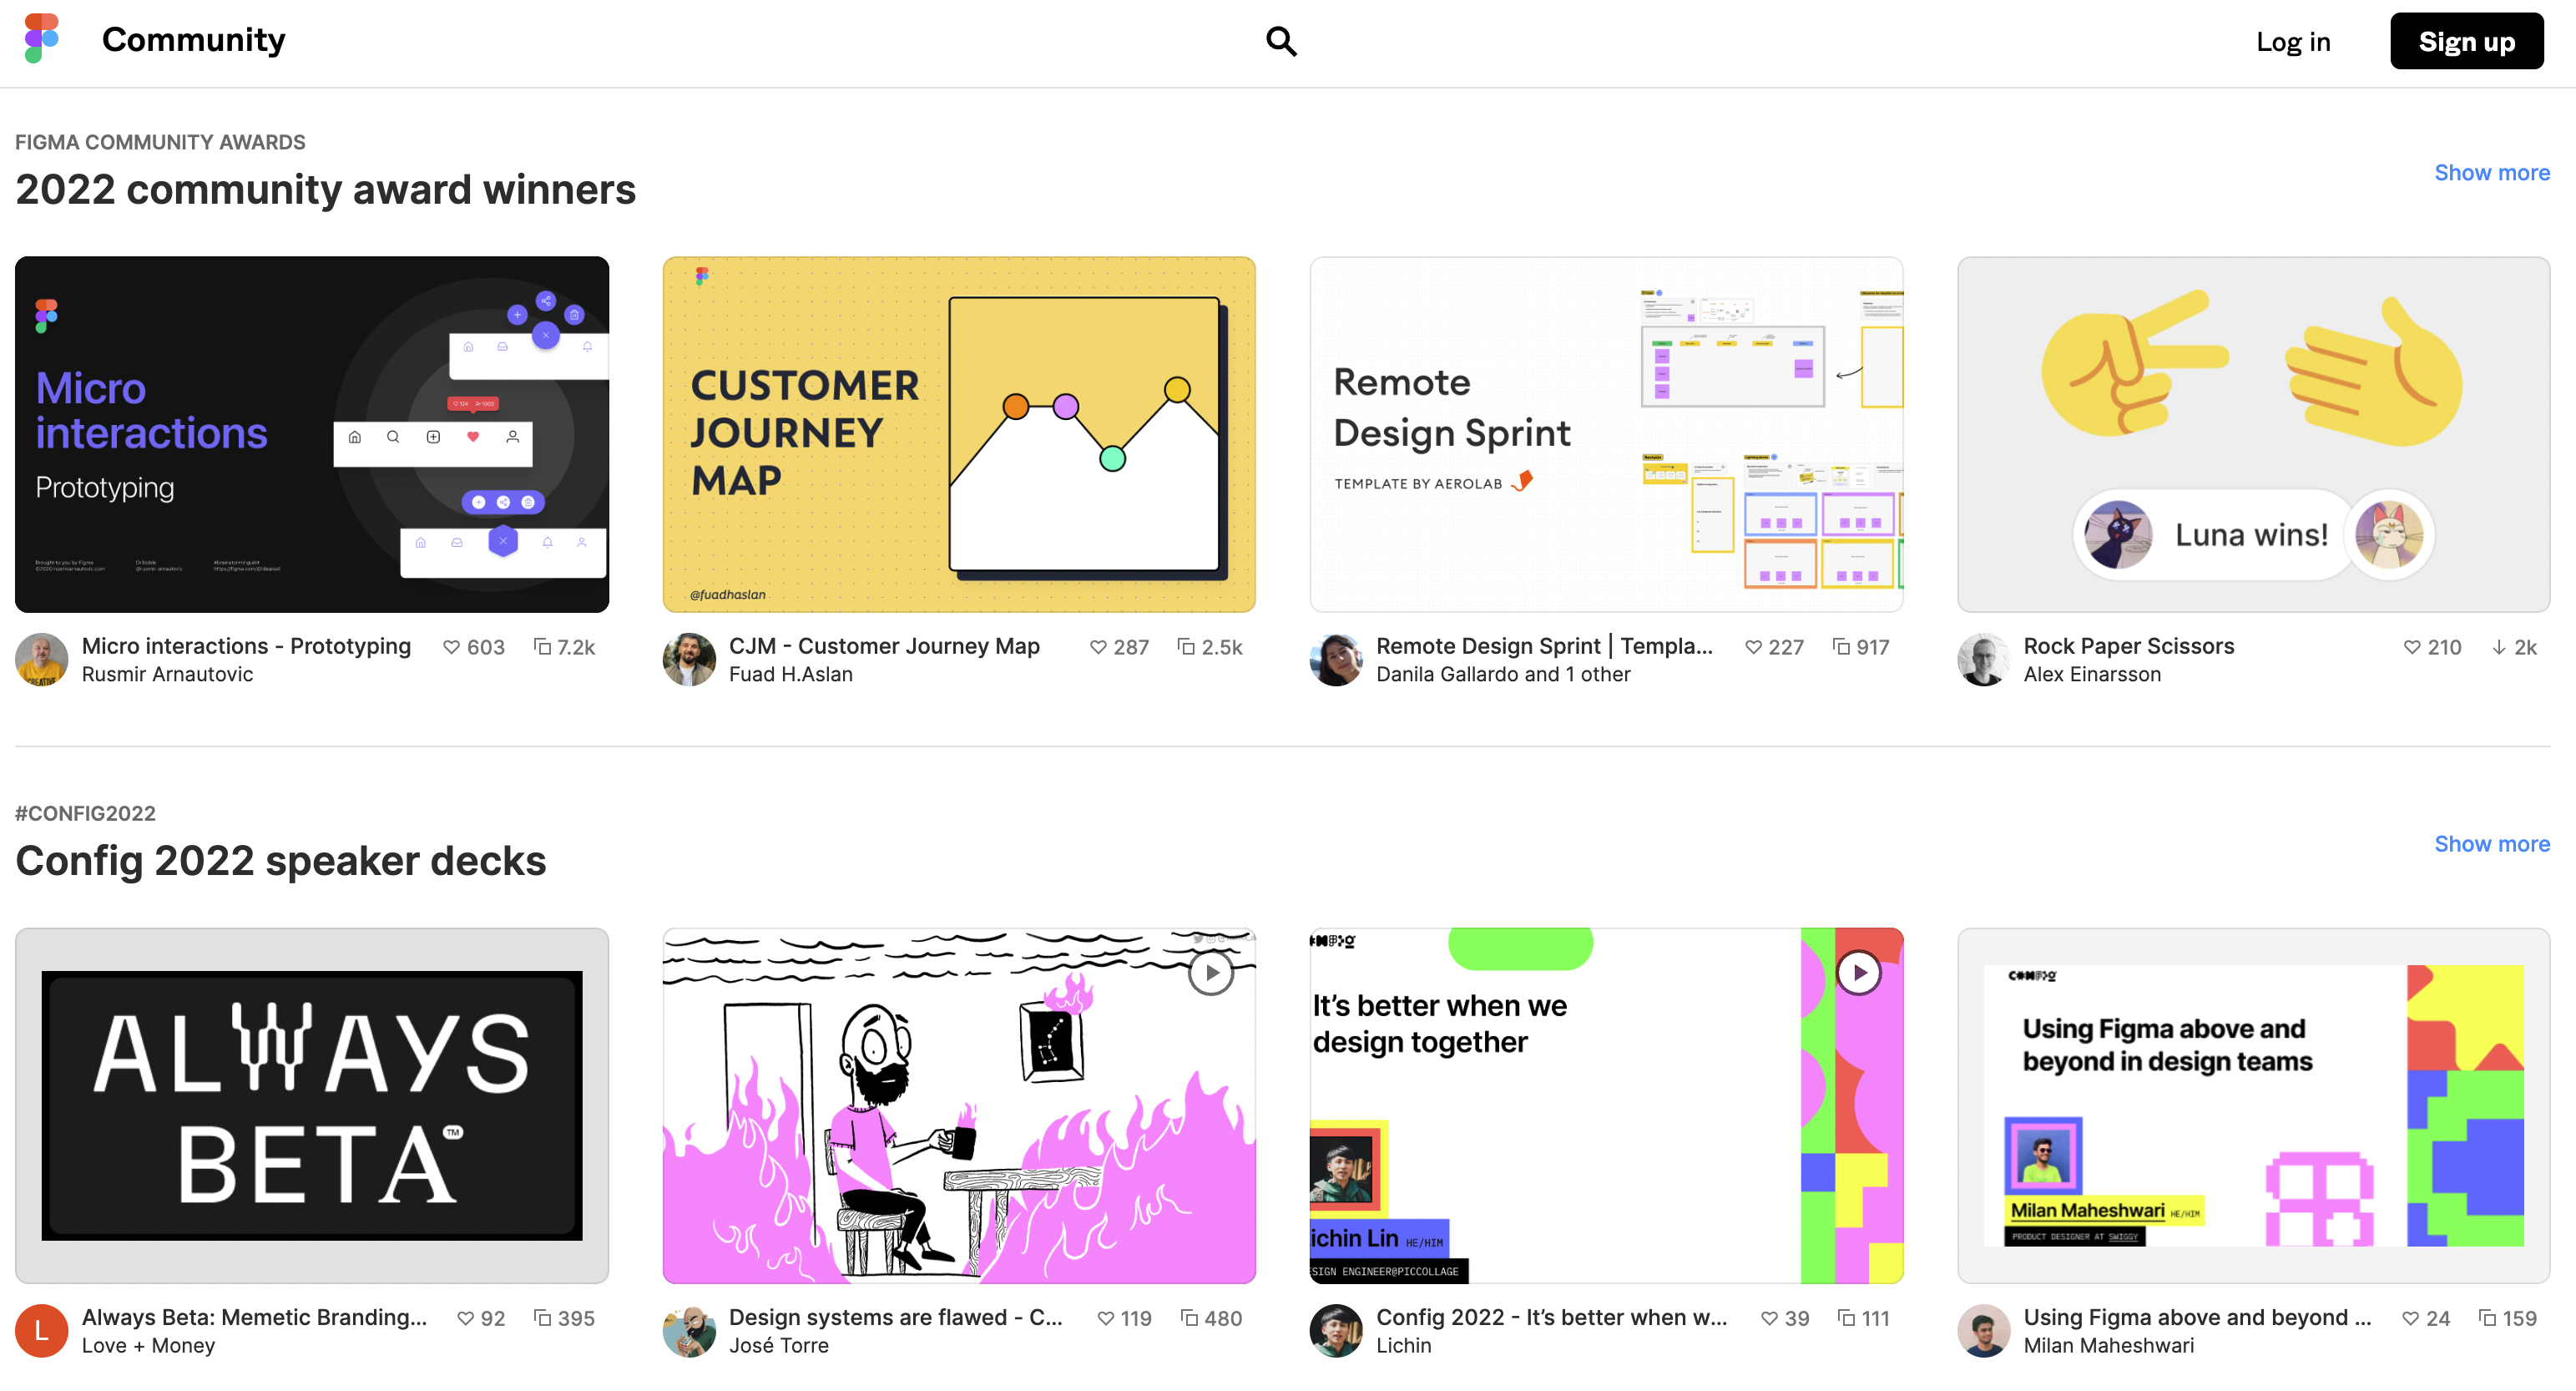
Task: Click heart icon on Rock Paper Scissors
Action: [2412, 647]
